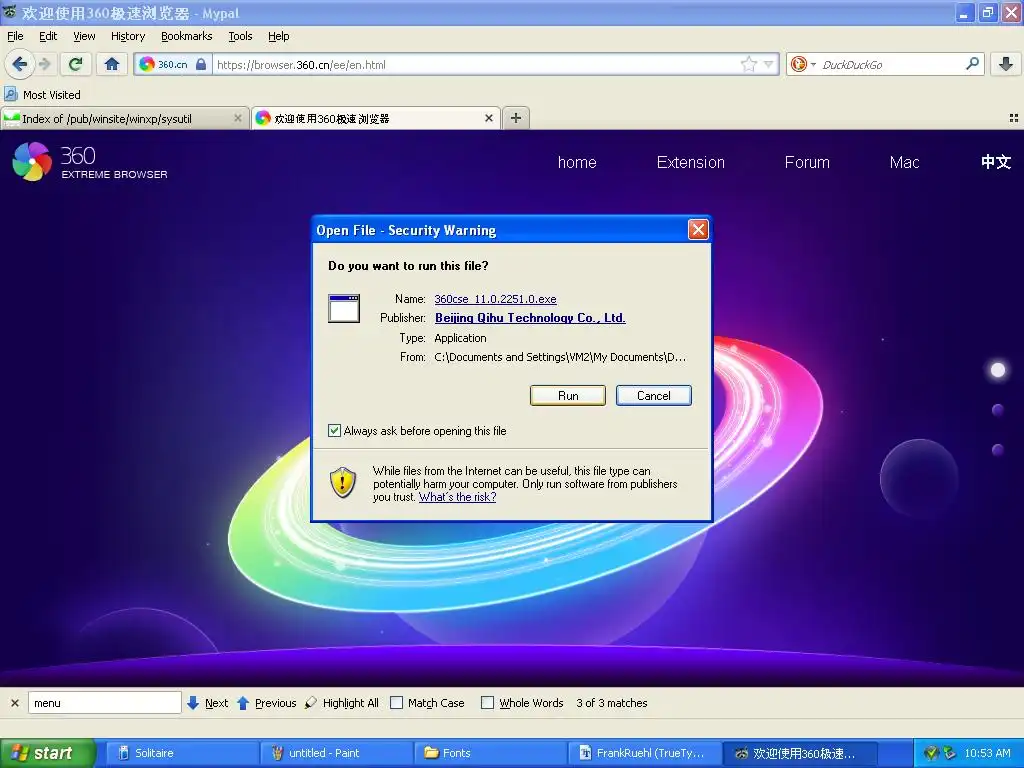The width and height of the screenshot is (1024, 768).
Task: Close the Index of /pub/winsite tab
Action: coord(238,118)
